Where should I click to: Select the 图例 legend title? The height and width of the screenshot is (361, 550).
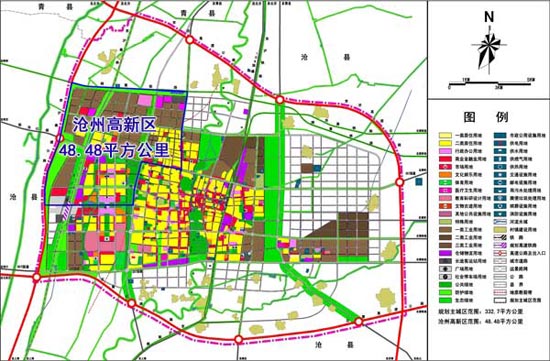[x=487, y=117]
